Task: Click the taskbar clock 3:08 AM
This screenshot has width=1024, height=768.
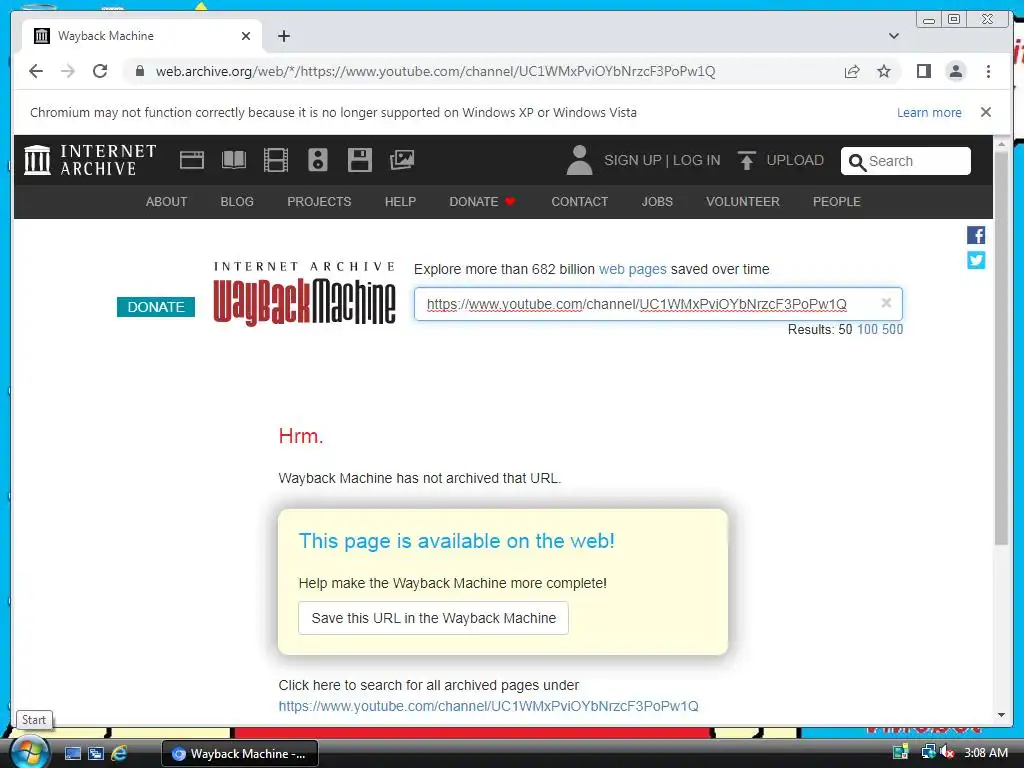Action: 985,752
